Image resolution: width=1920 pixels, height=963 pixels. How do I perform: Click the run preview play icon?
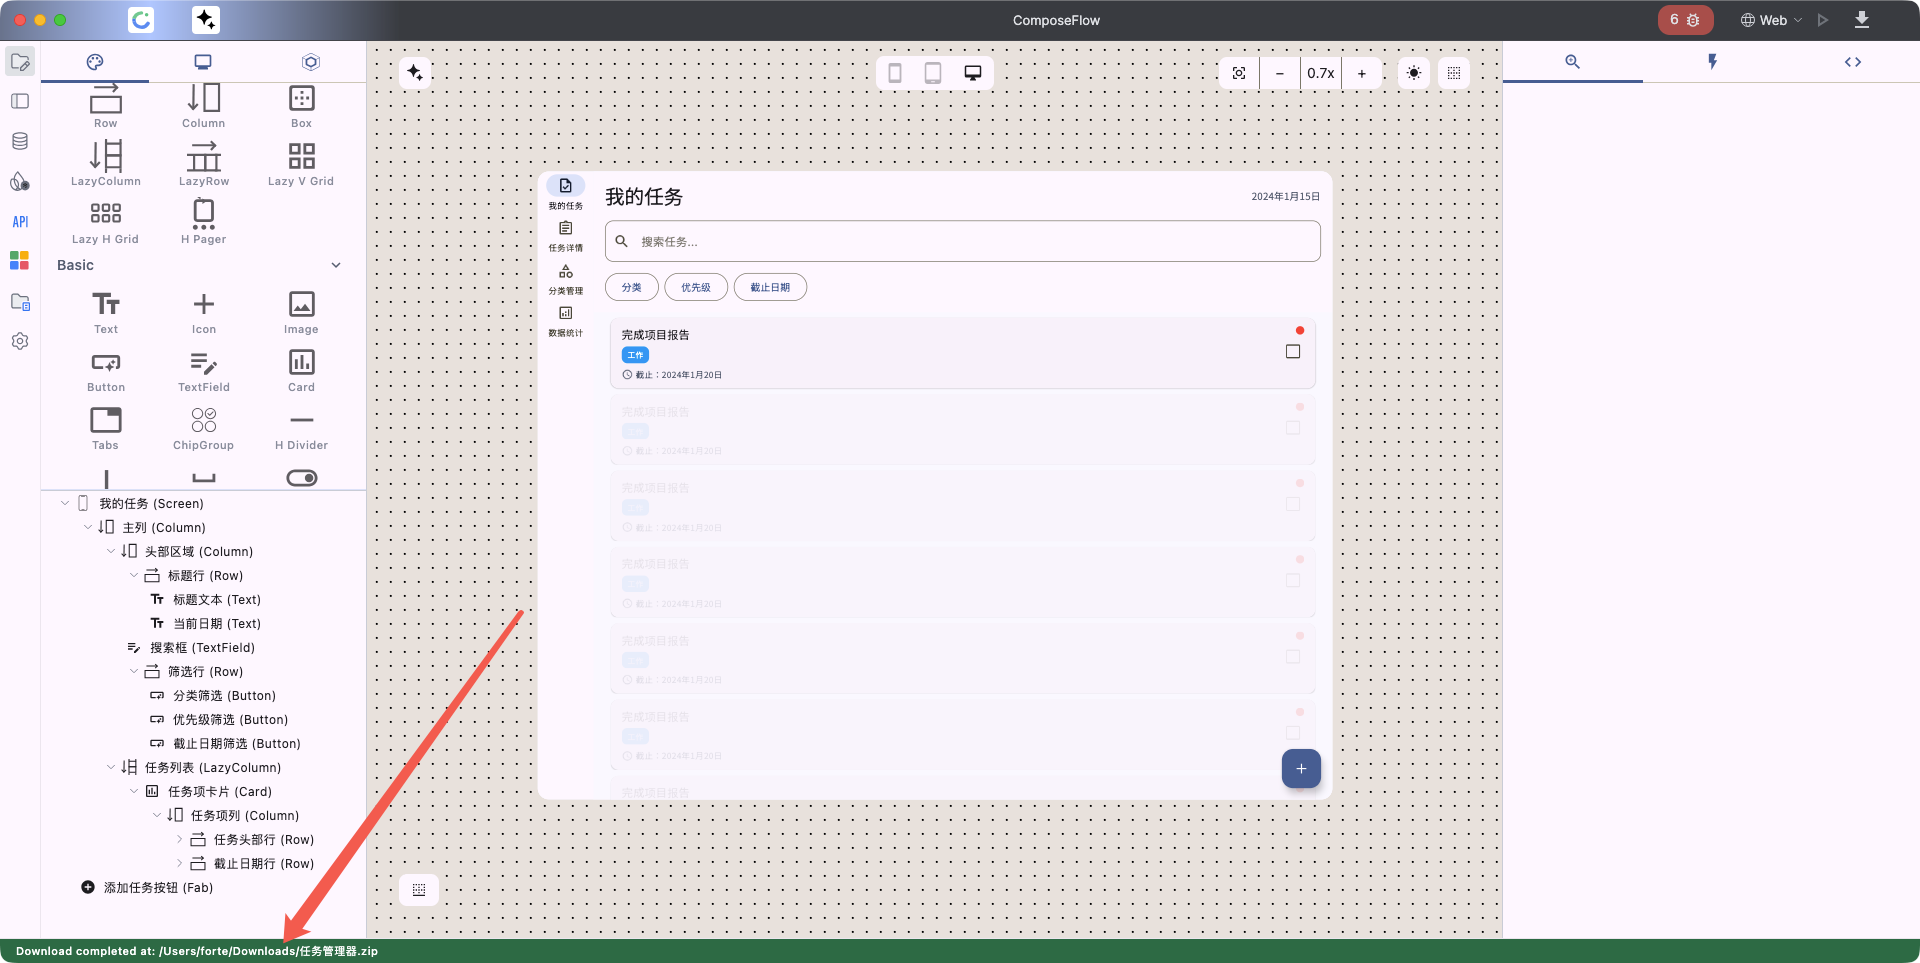point(1823,20)
